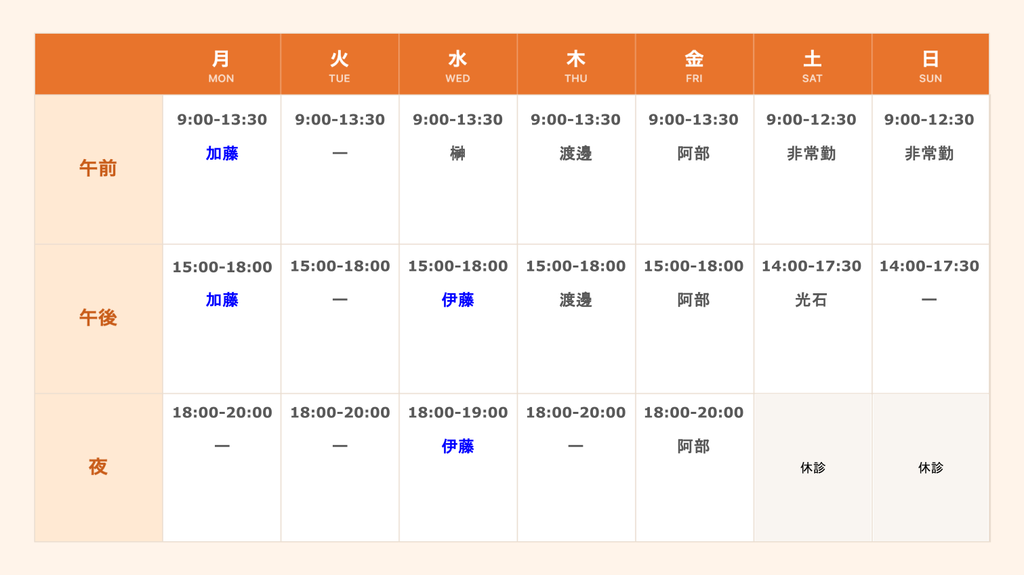Screen dimensions: 1024x575
Task: Select the 金 FRI column header
Action: point(694,65)
